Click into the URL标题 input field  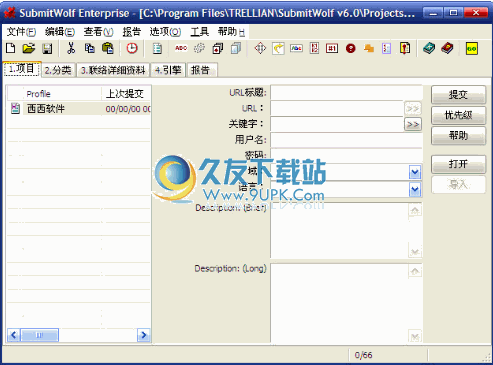[x=346, y=92]
